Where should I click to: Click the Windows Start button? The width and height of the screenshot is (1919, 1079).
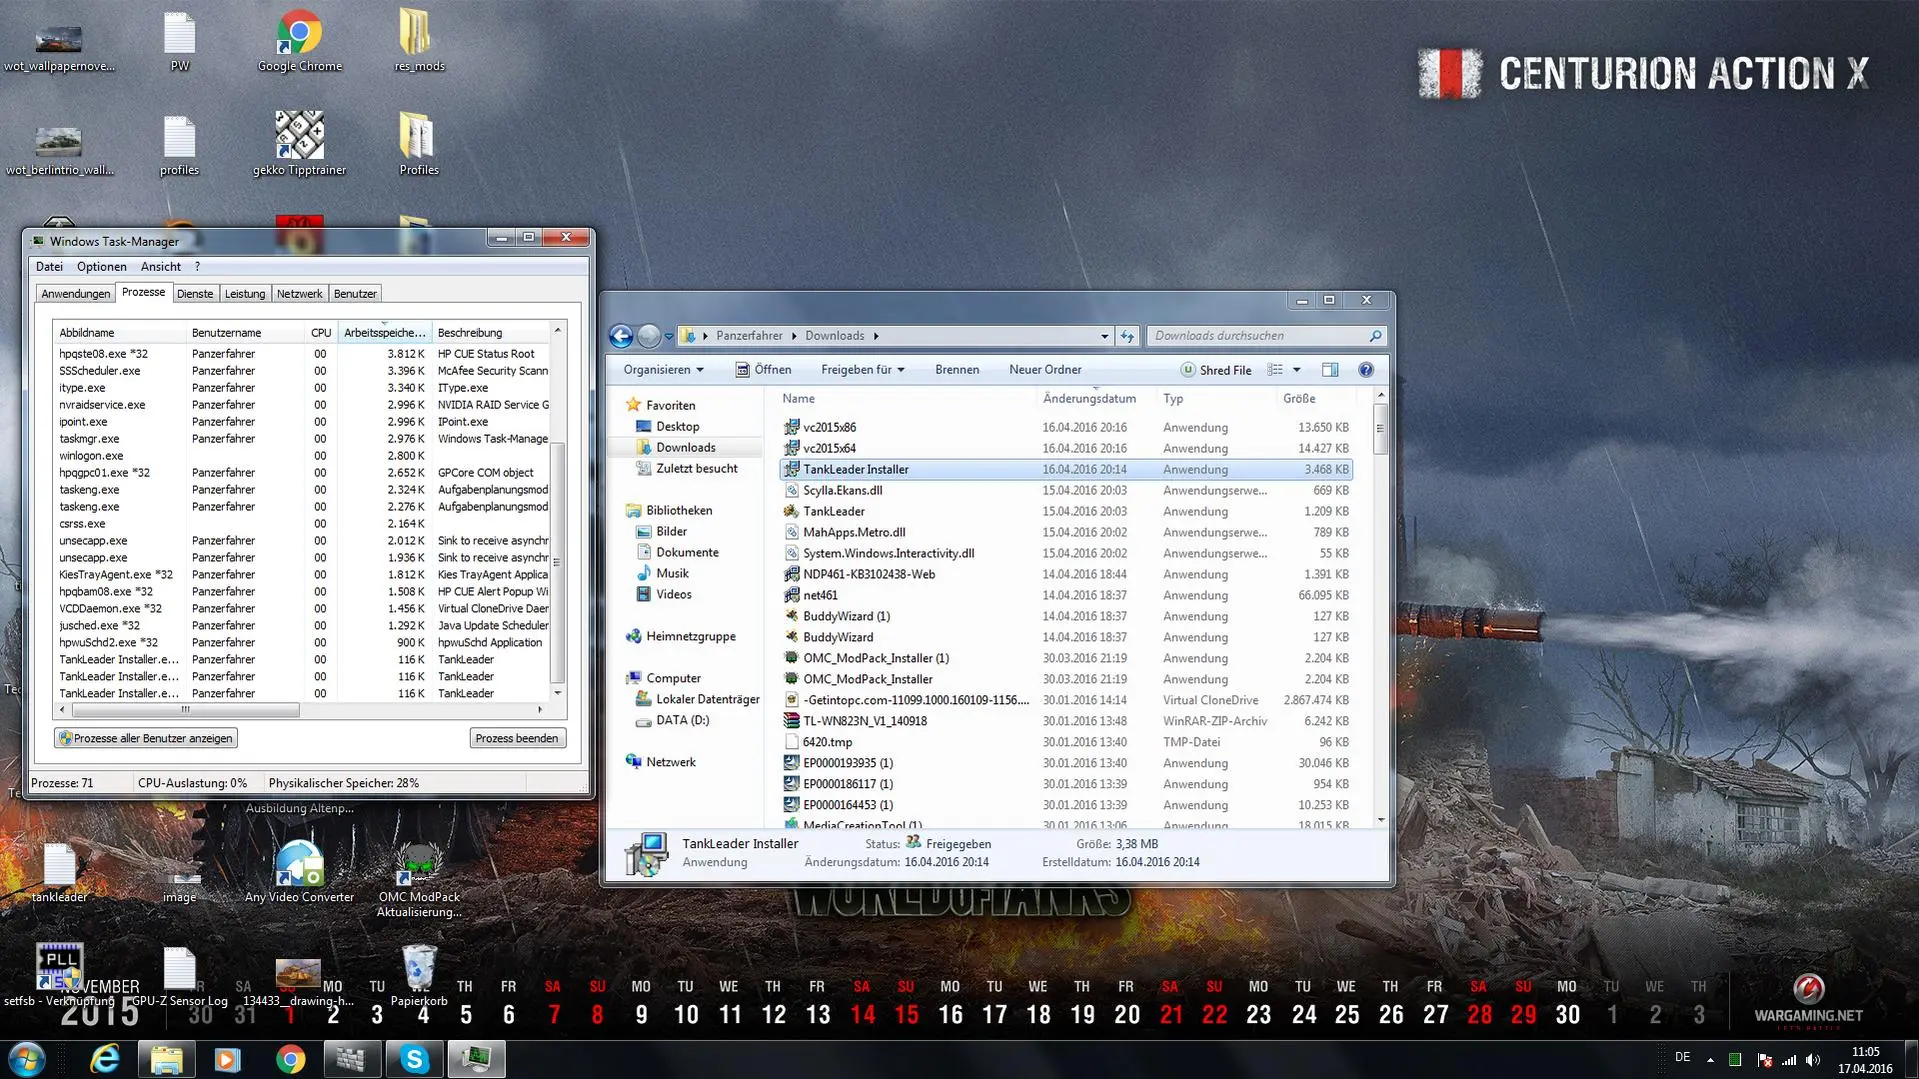point(27,1059)
